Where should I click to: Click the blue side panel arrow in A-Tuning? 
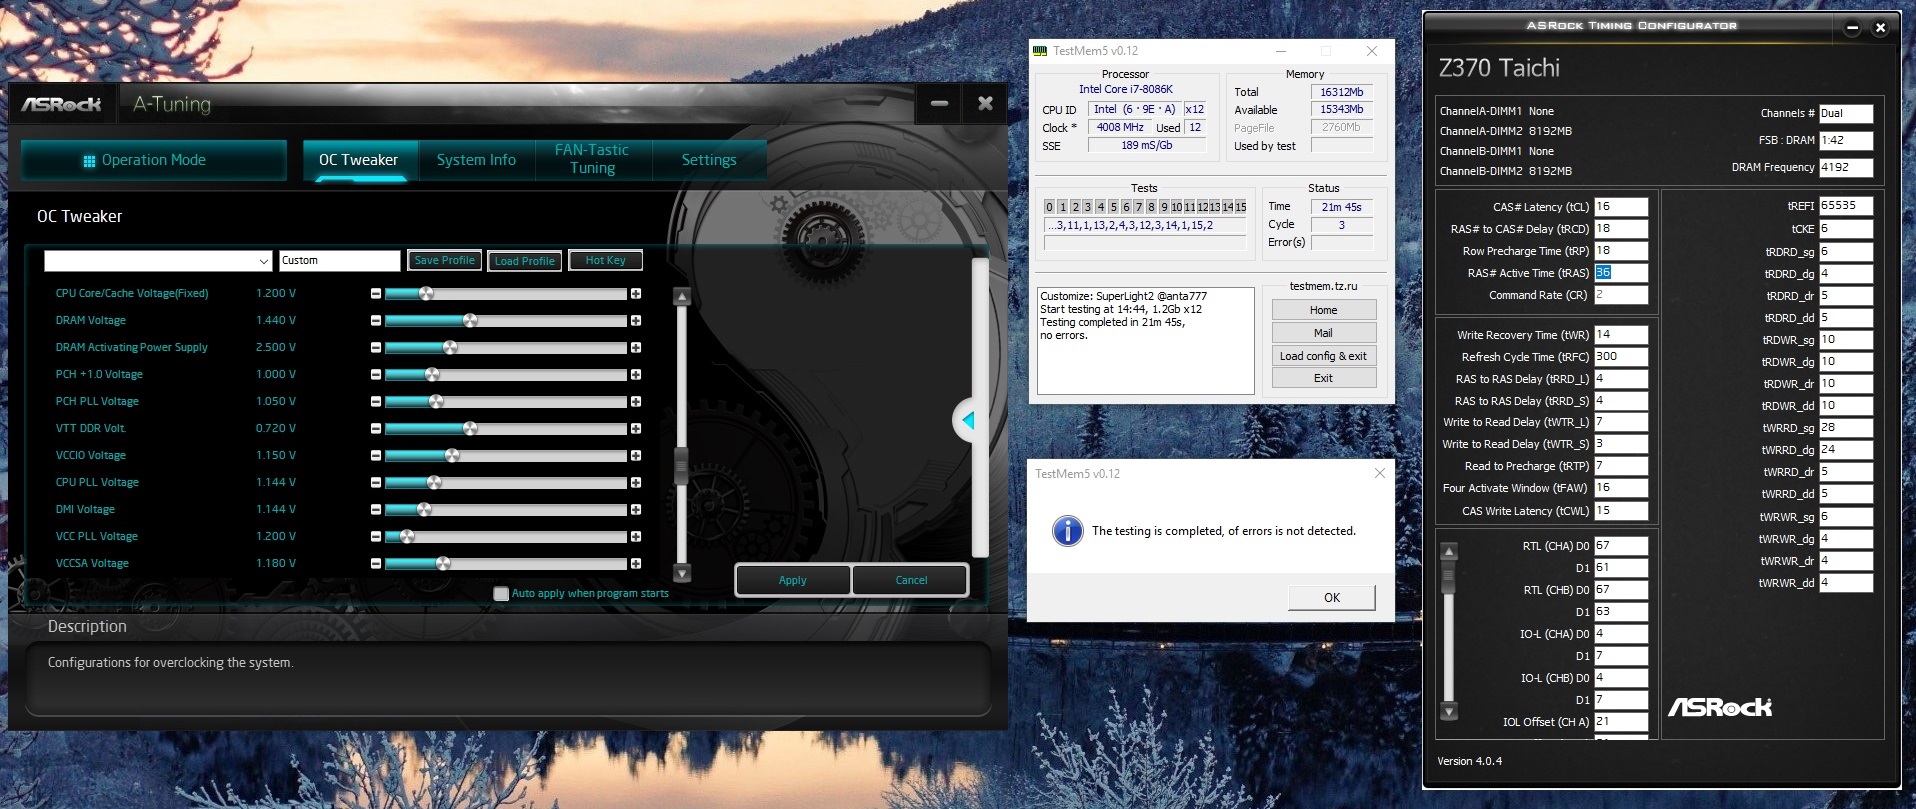(x=966, y=421)
